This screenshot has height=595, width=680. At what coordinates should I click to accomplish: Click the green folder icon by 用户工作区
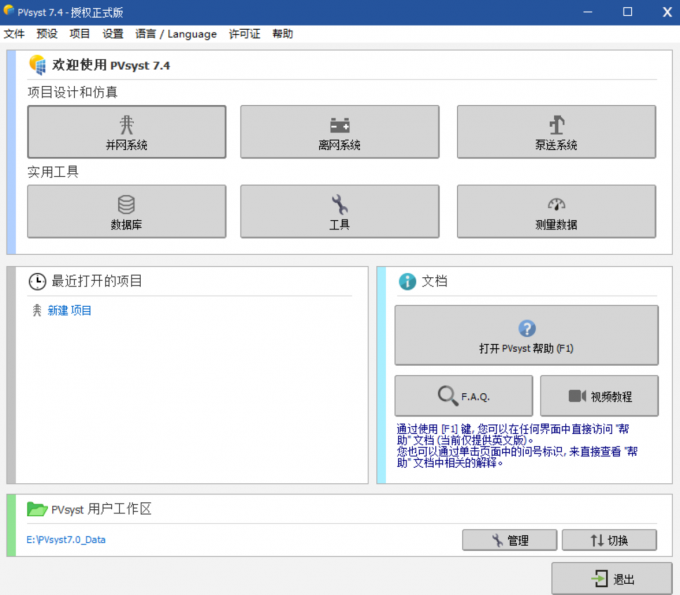click(37, 509)
